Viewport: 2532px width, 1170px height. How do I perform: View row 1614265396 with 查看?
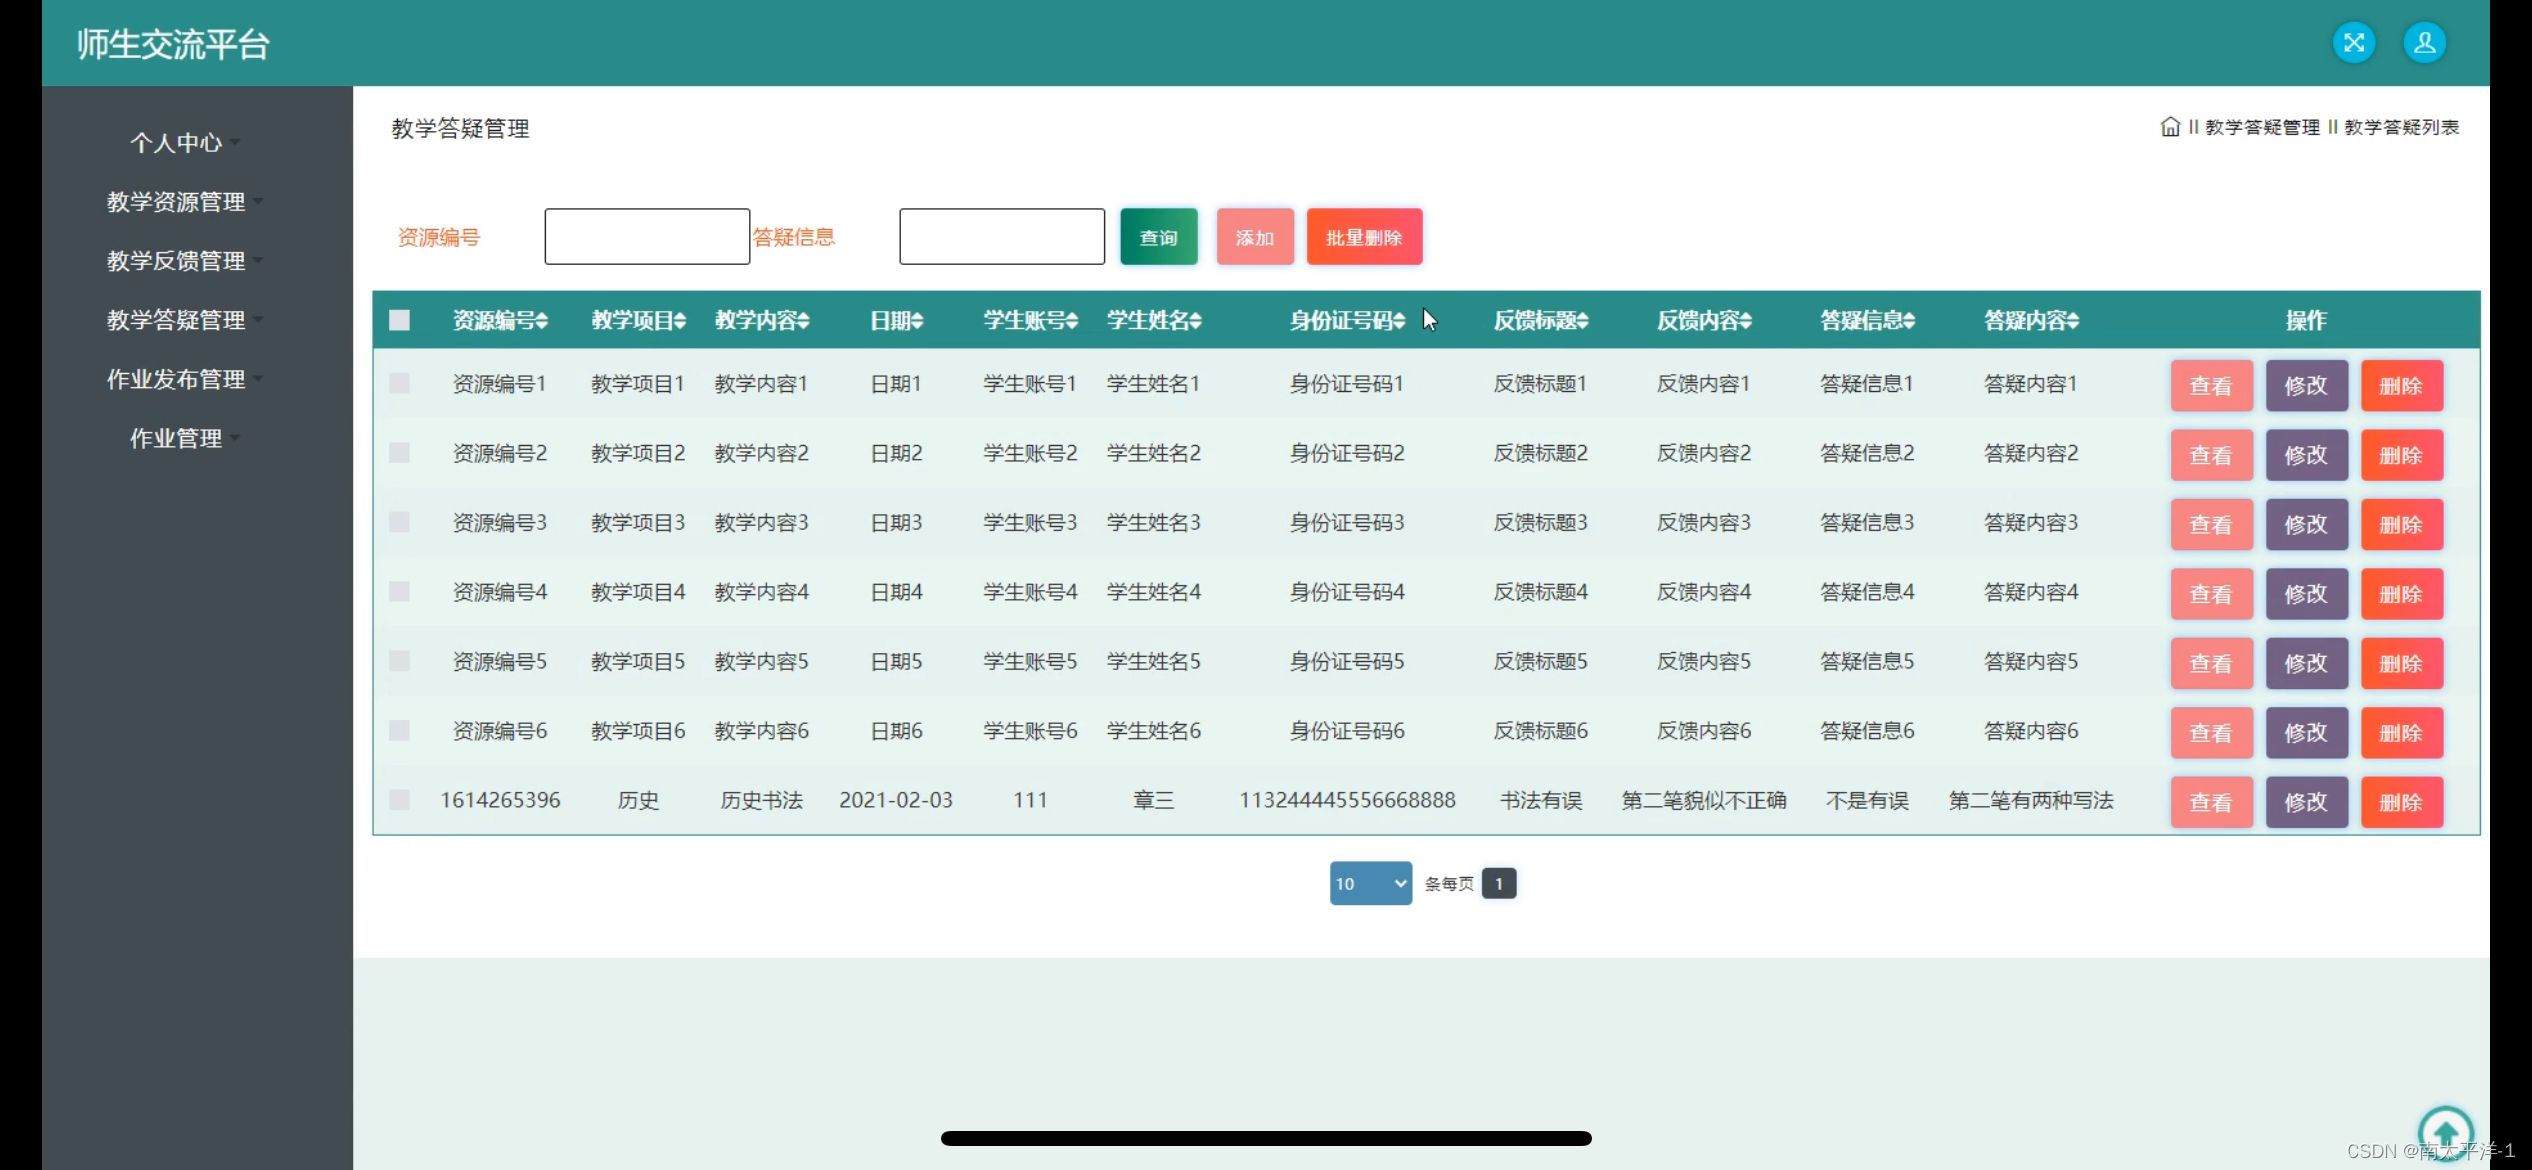click(x=2211, y=802)
